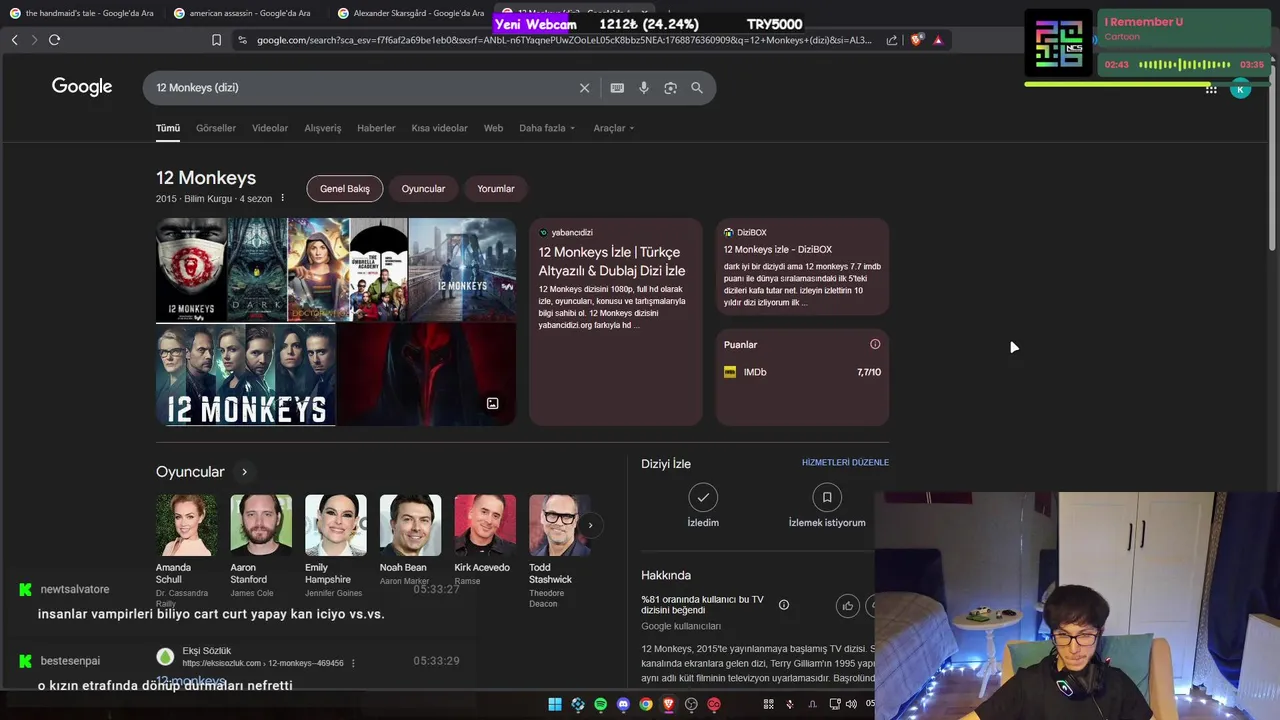The image size is (1280, 720).
Task: Open Brave Shields lion icon
Action: (x=916, y=40)
